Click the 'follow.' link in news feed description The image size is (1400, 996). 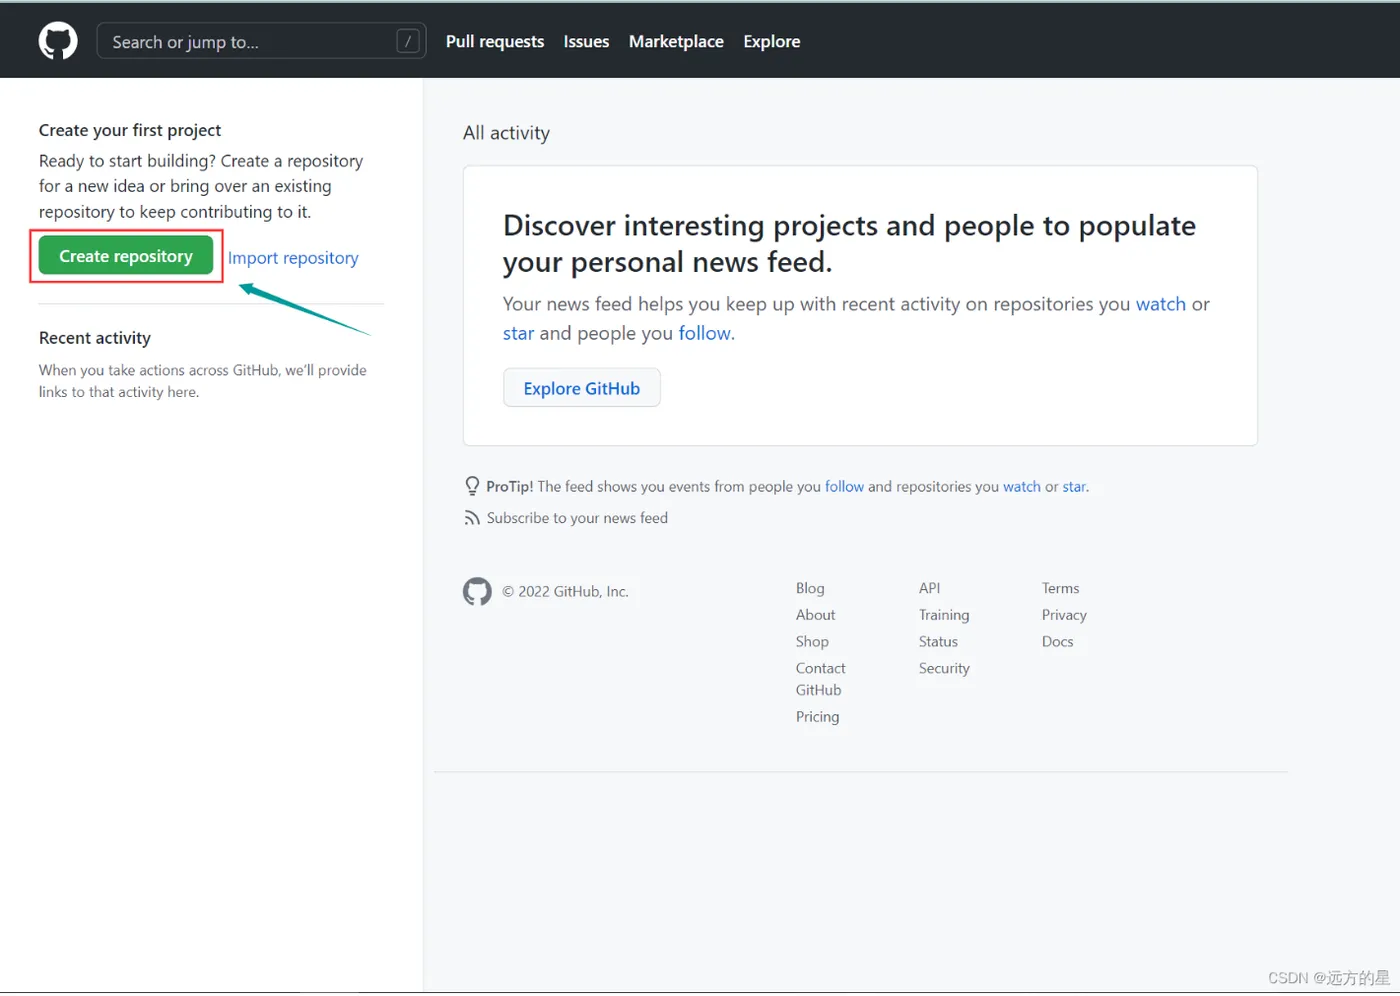tap(707, 333)
